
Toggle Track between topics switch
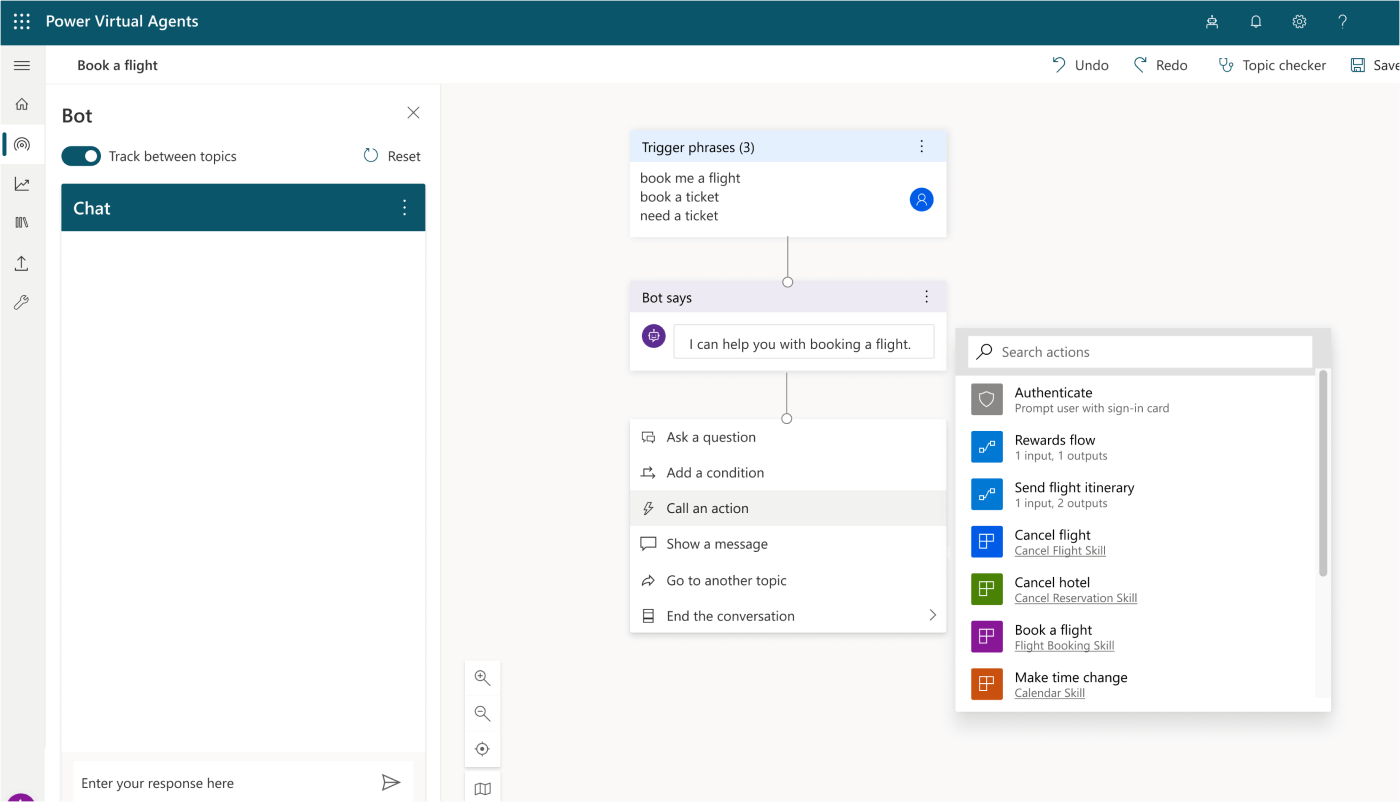[81, 156]
